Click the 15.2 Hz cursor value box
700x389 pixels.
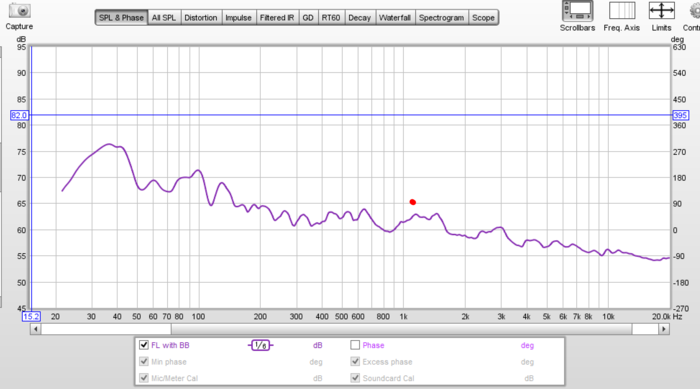[31, 317]
